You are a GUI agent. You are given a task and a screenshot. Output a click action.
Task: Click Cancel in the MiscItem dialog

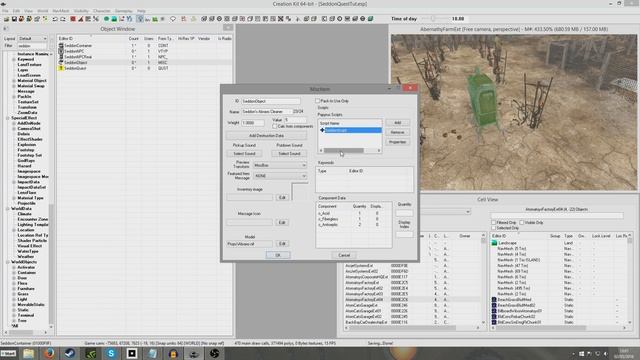344,255
